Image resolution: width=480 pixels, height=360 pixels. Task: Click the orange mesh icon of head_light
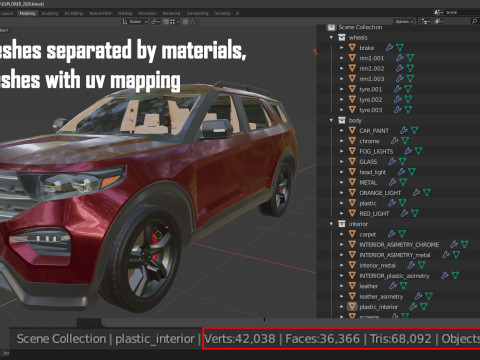352,172
